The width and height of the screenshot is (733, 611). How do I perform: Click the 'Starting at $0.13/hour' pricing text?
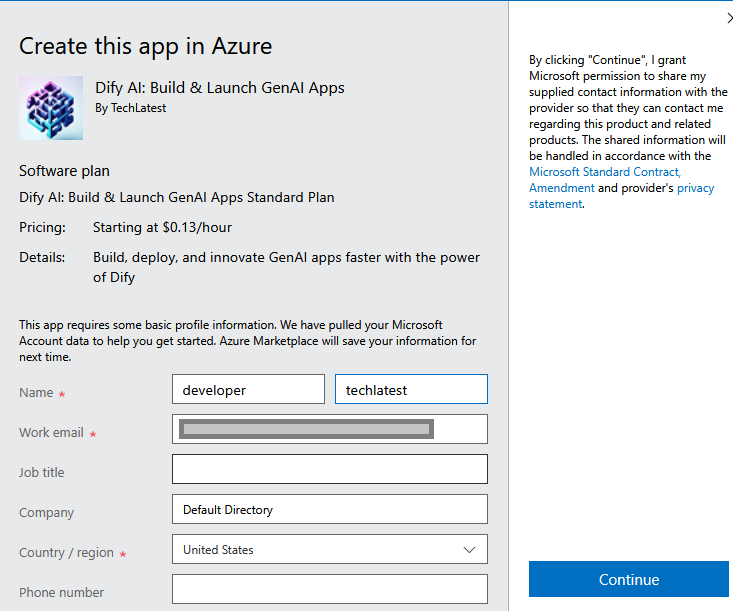coord(162,227)
